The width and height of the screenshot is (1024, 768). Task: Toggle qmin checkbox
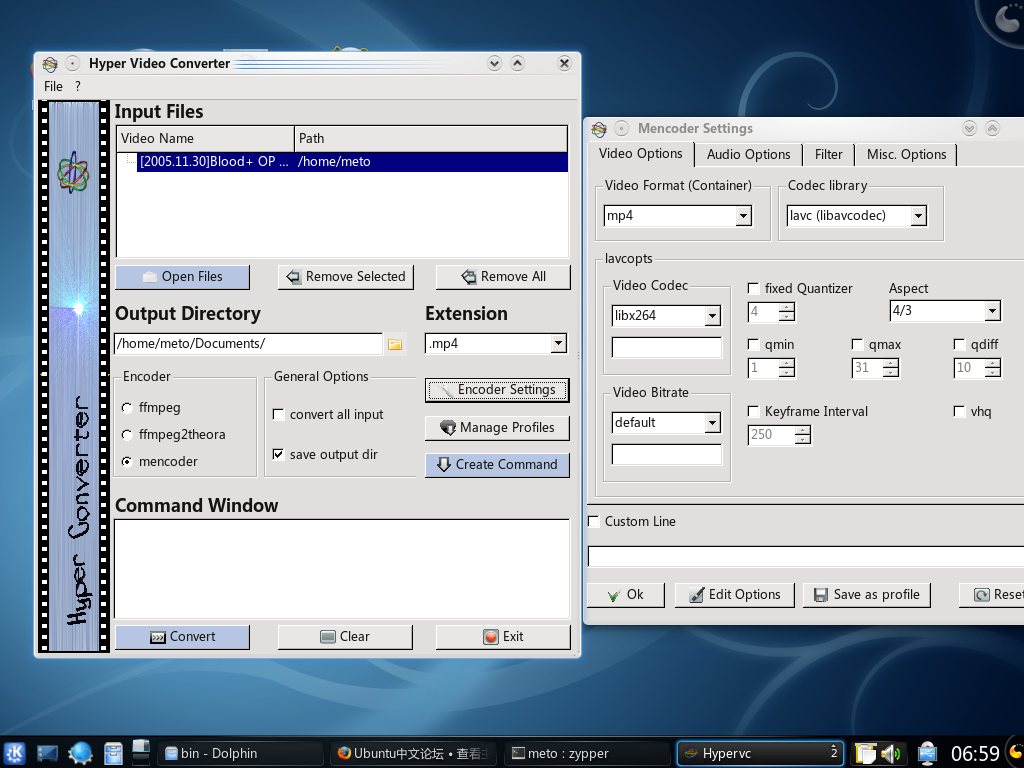click(754, 345)
